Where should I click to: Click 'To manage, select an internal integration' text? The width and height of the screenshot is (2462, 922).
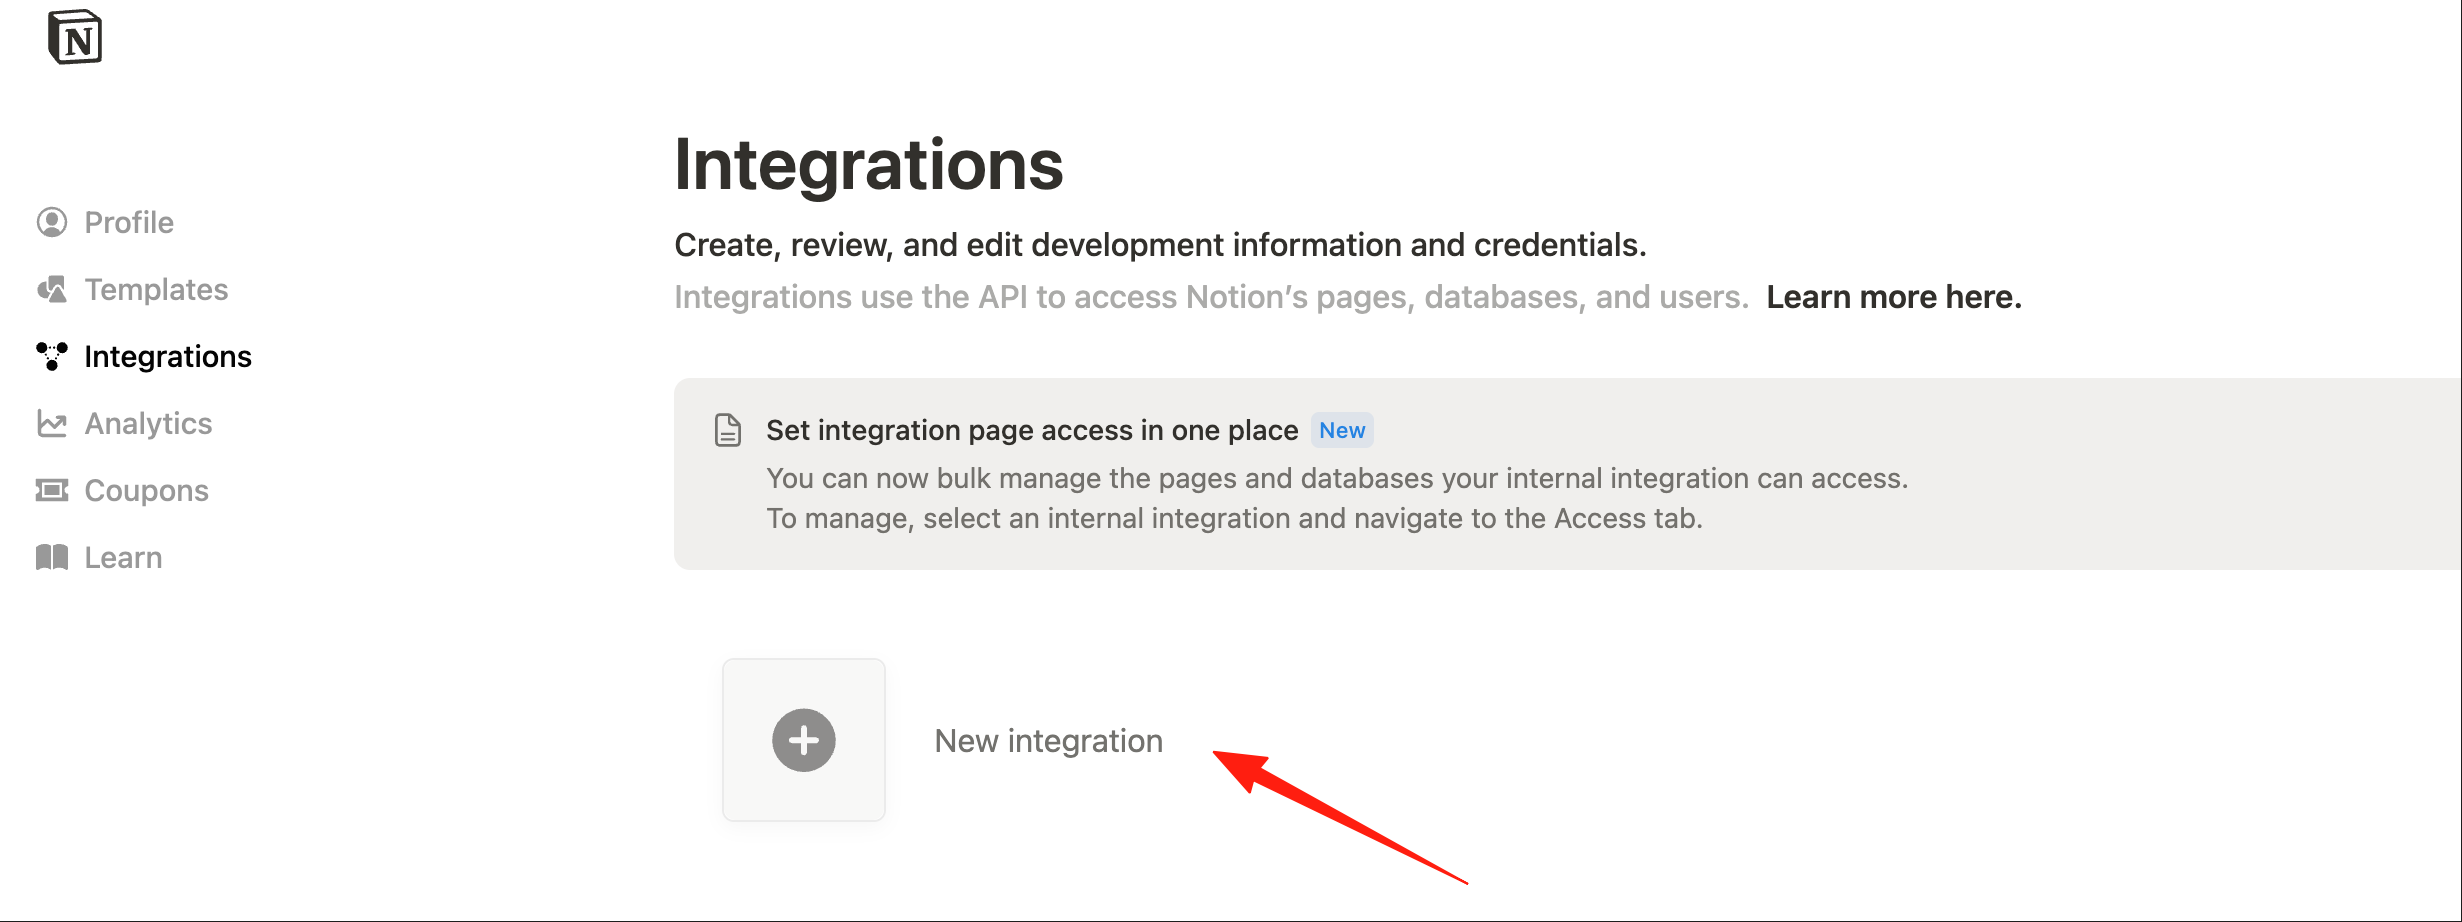1234,518
